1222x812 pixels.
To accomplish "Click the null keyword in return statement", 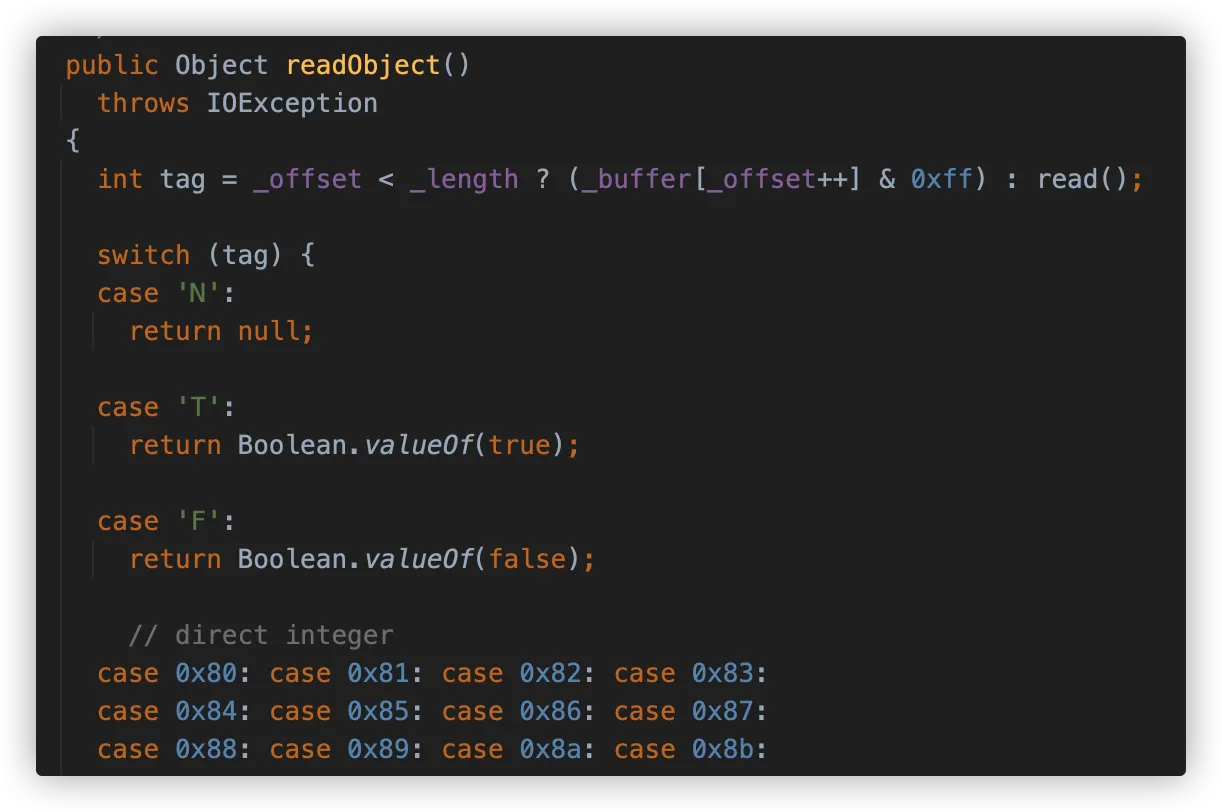I will point(268,332).
